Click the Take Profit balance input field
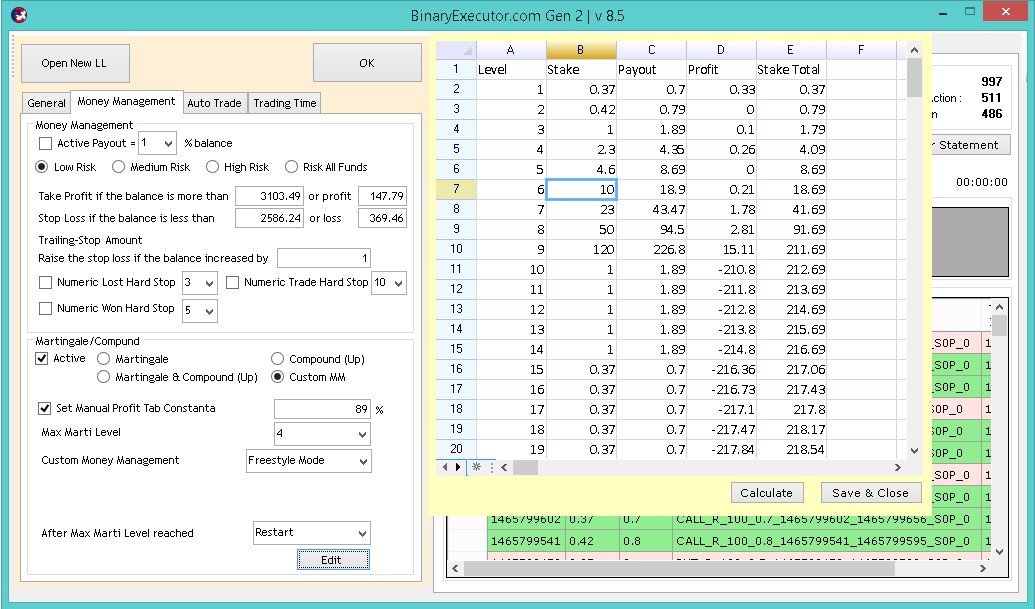The image size is (1035, 609). coord(269,196)
